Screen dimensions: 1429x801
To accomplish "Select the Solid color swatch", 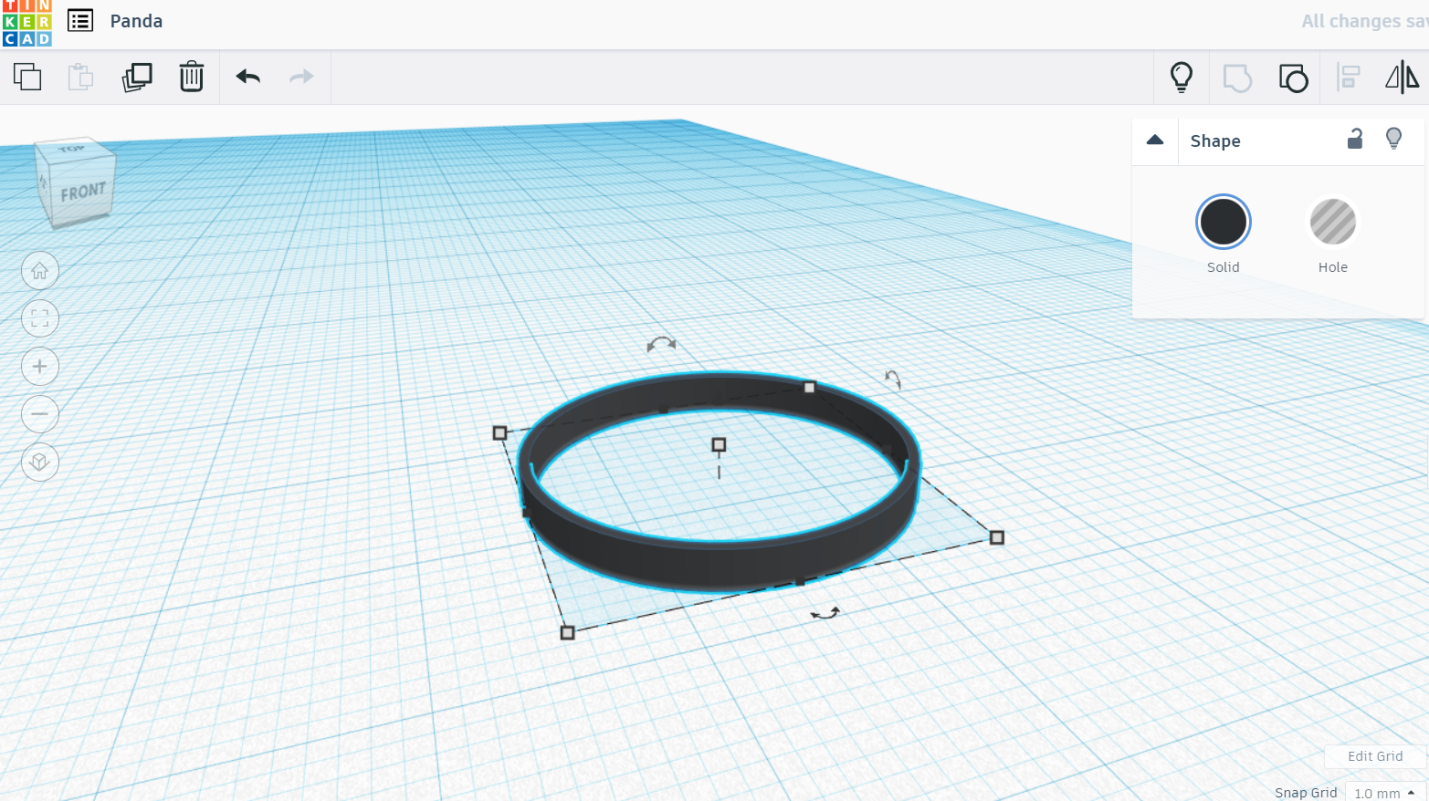I will coord(1223,222).
